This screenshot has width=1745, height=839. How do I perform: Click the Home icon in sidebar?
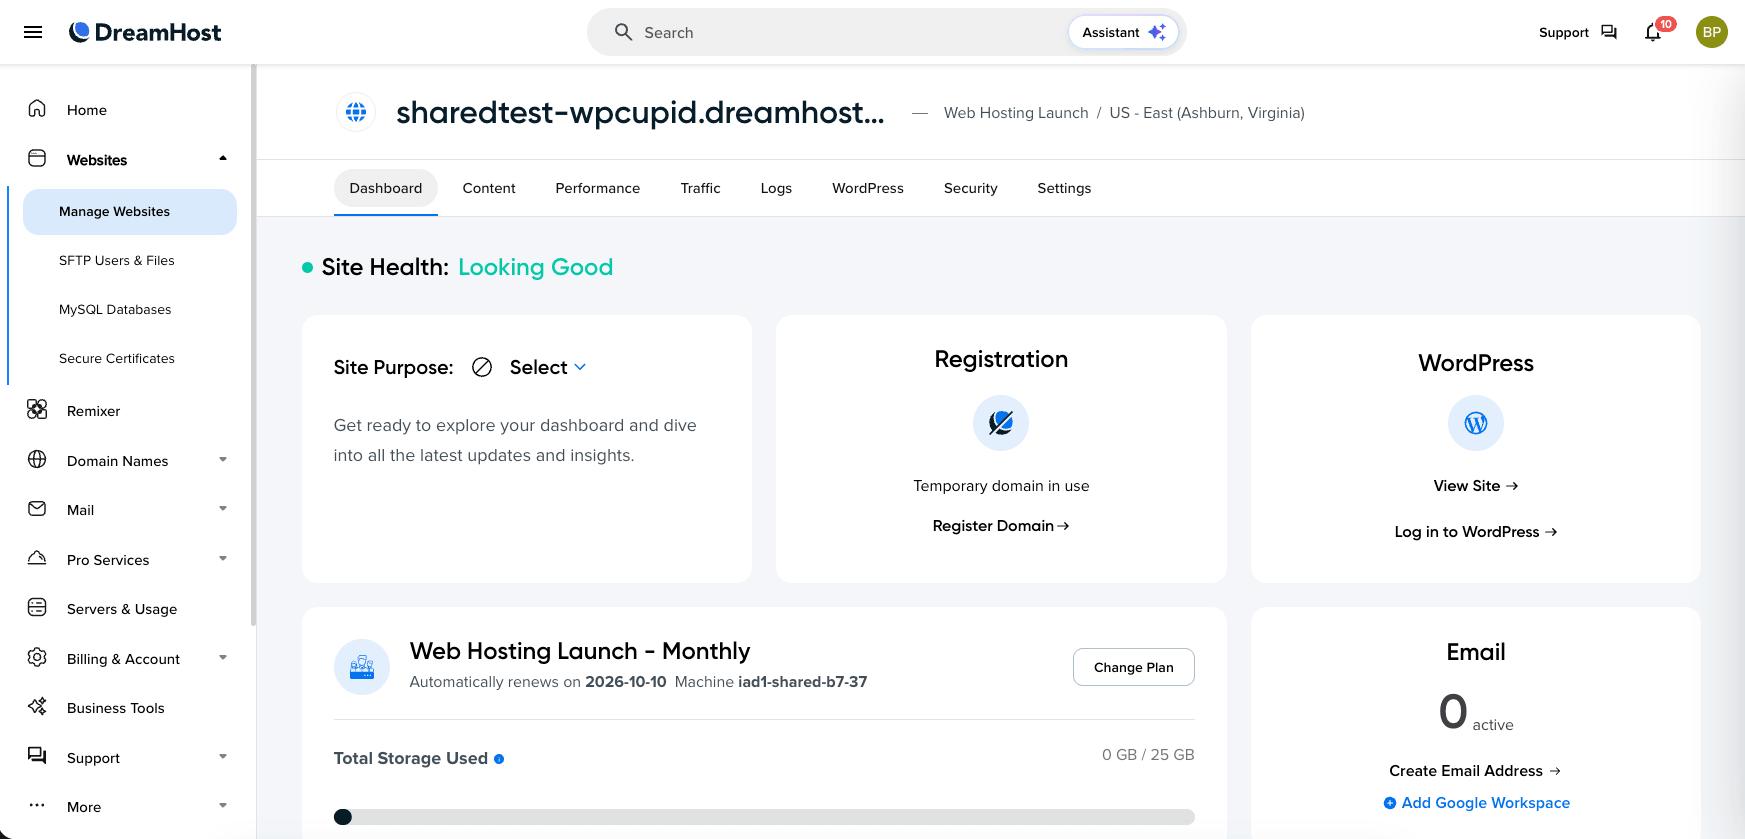click(x=37, y=109)
